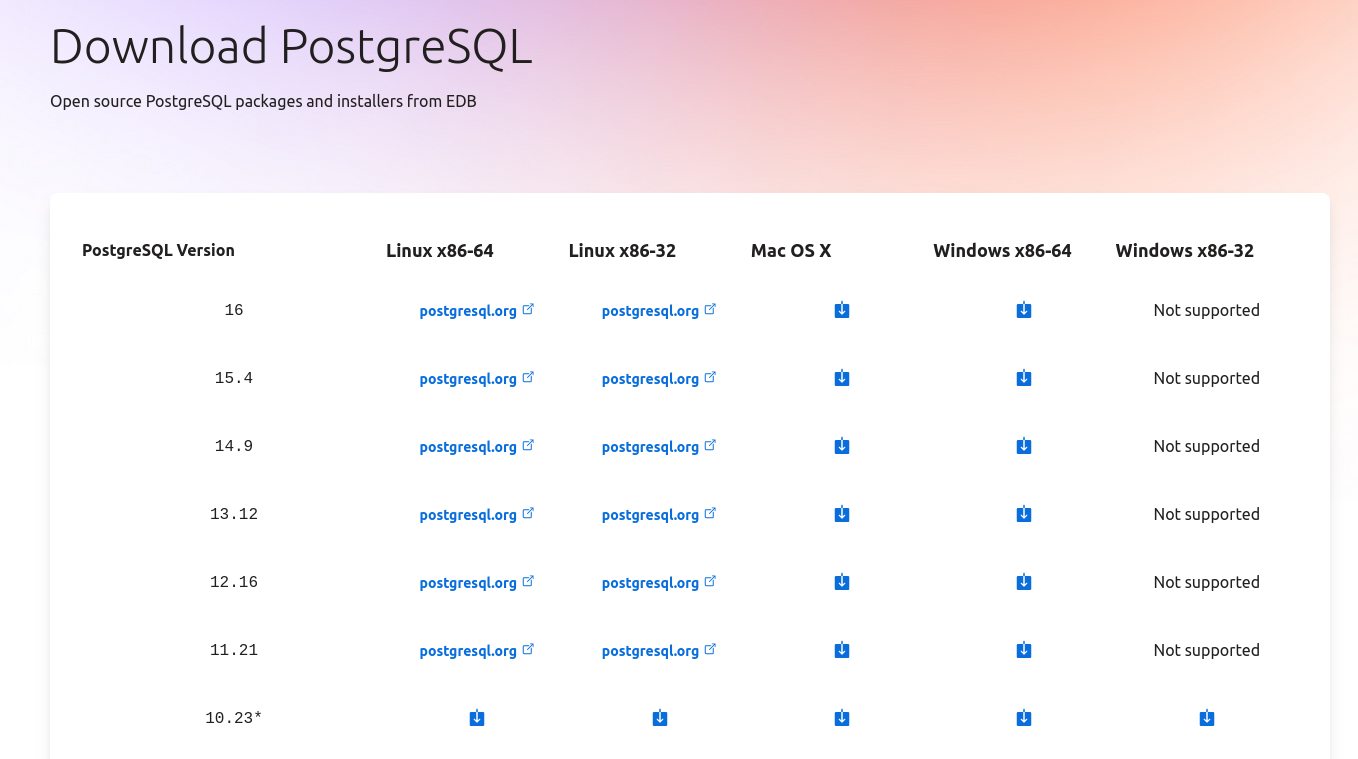Screen dimensions: 1358x759
Task: Download PostgreSQL 14.9 for Windows x86-64
Action: click(1024, 446)
